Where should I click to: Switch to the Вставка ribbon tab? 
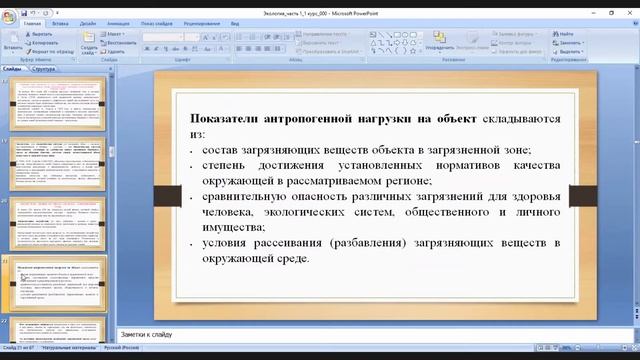point(60,24)
